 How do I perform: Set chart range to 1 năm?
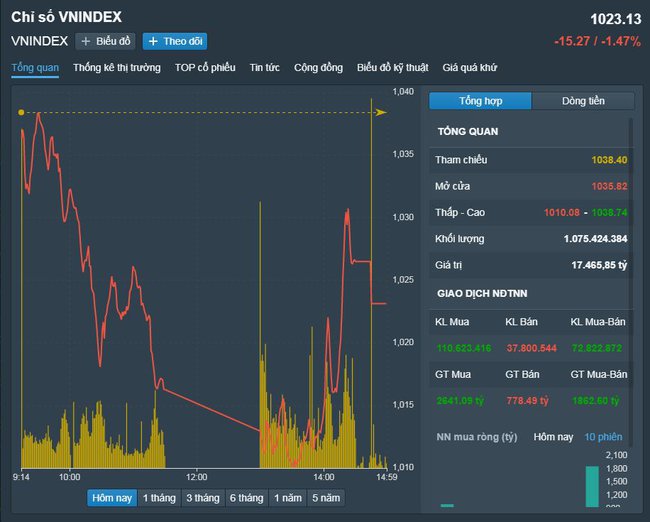point(288,498)
